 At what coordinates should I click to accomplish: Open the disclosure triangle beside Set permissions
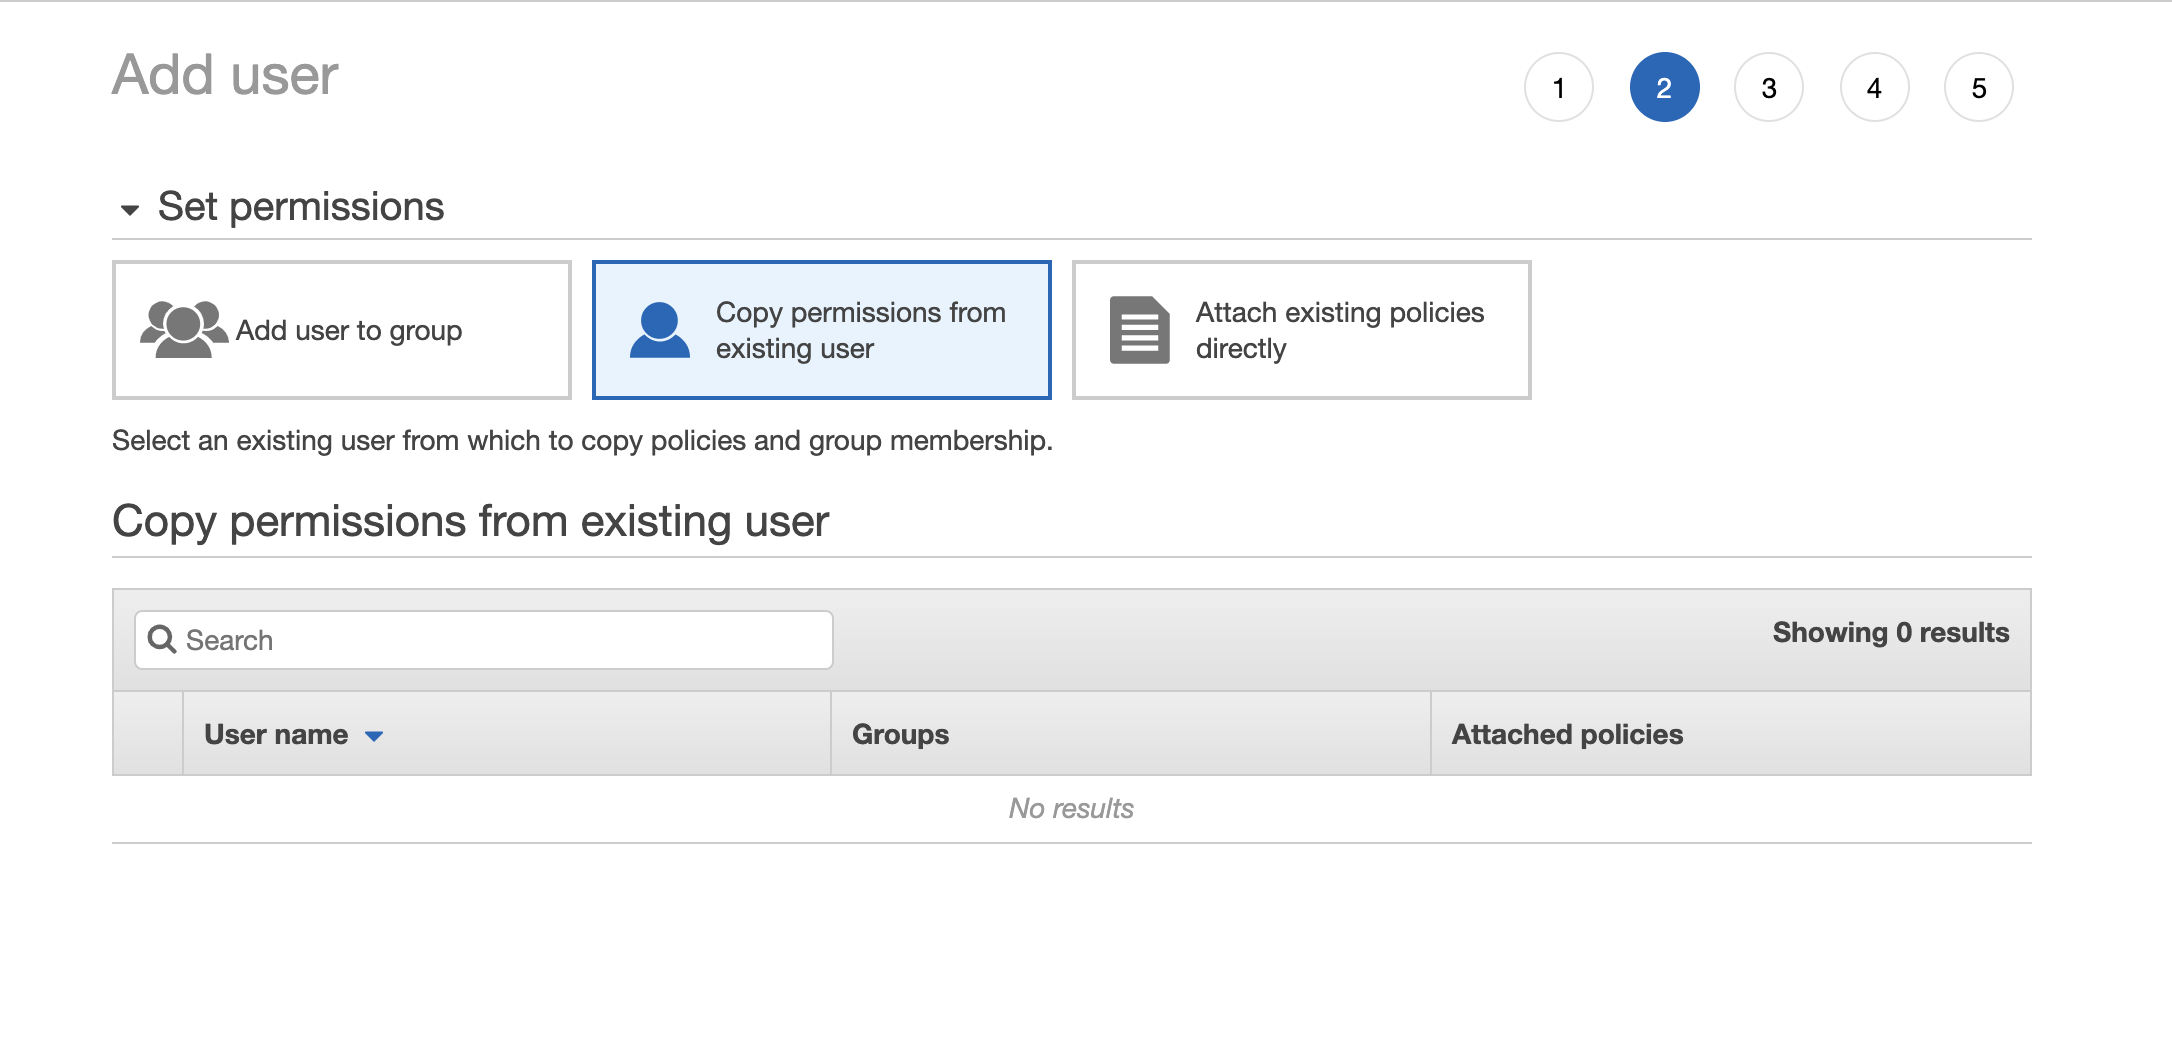tap(129, 210)
